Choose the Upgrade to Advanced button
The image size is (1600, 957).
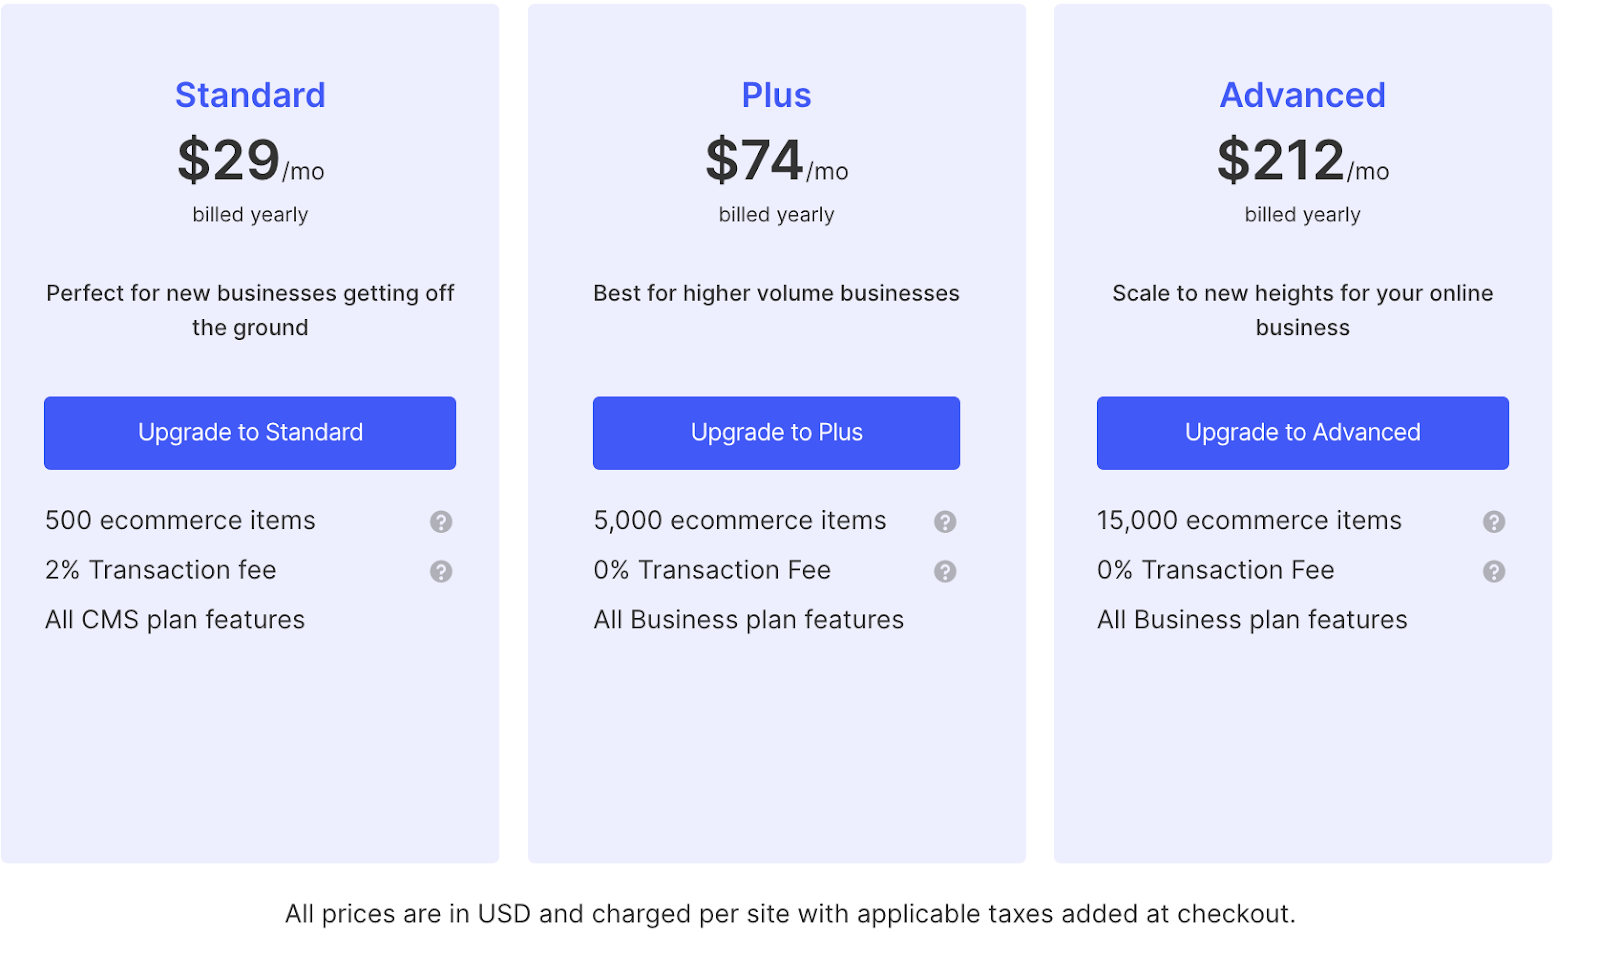pos(1302,433)
